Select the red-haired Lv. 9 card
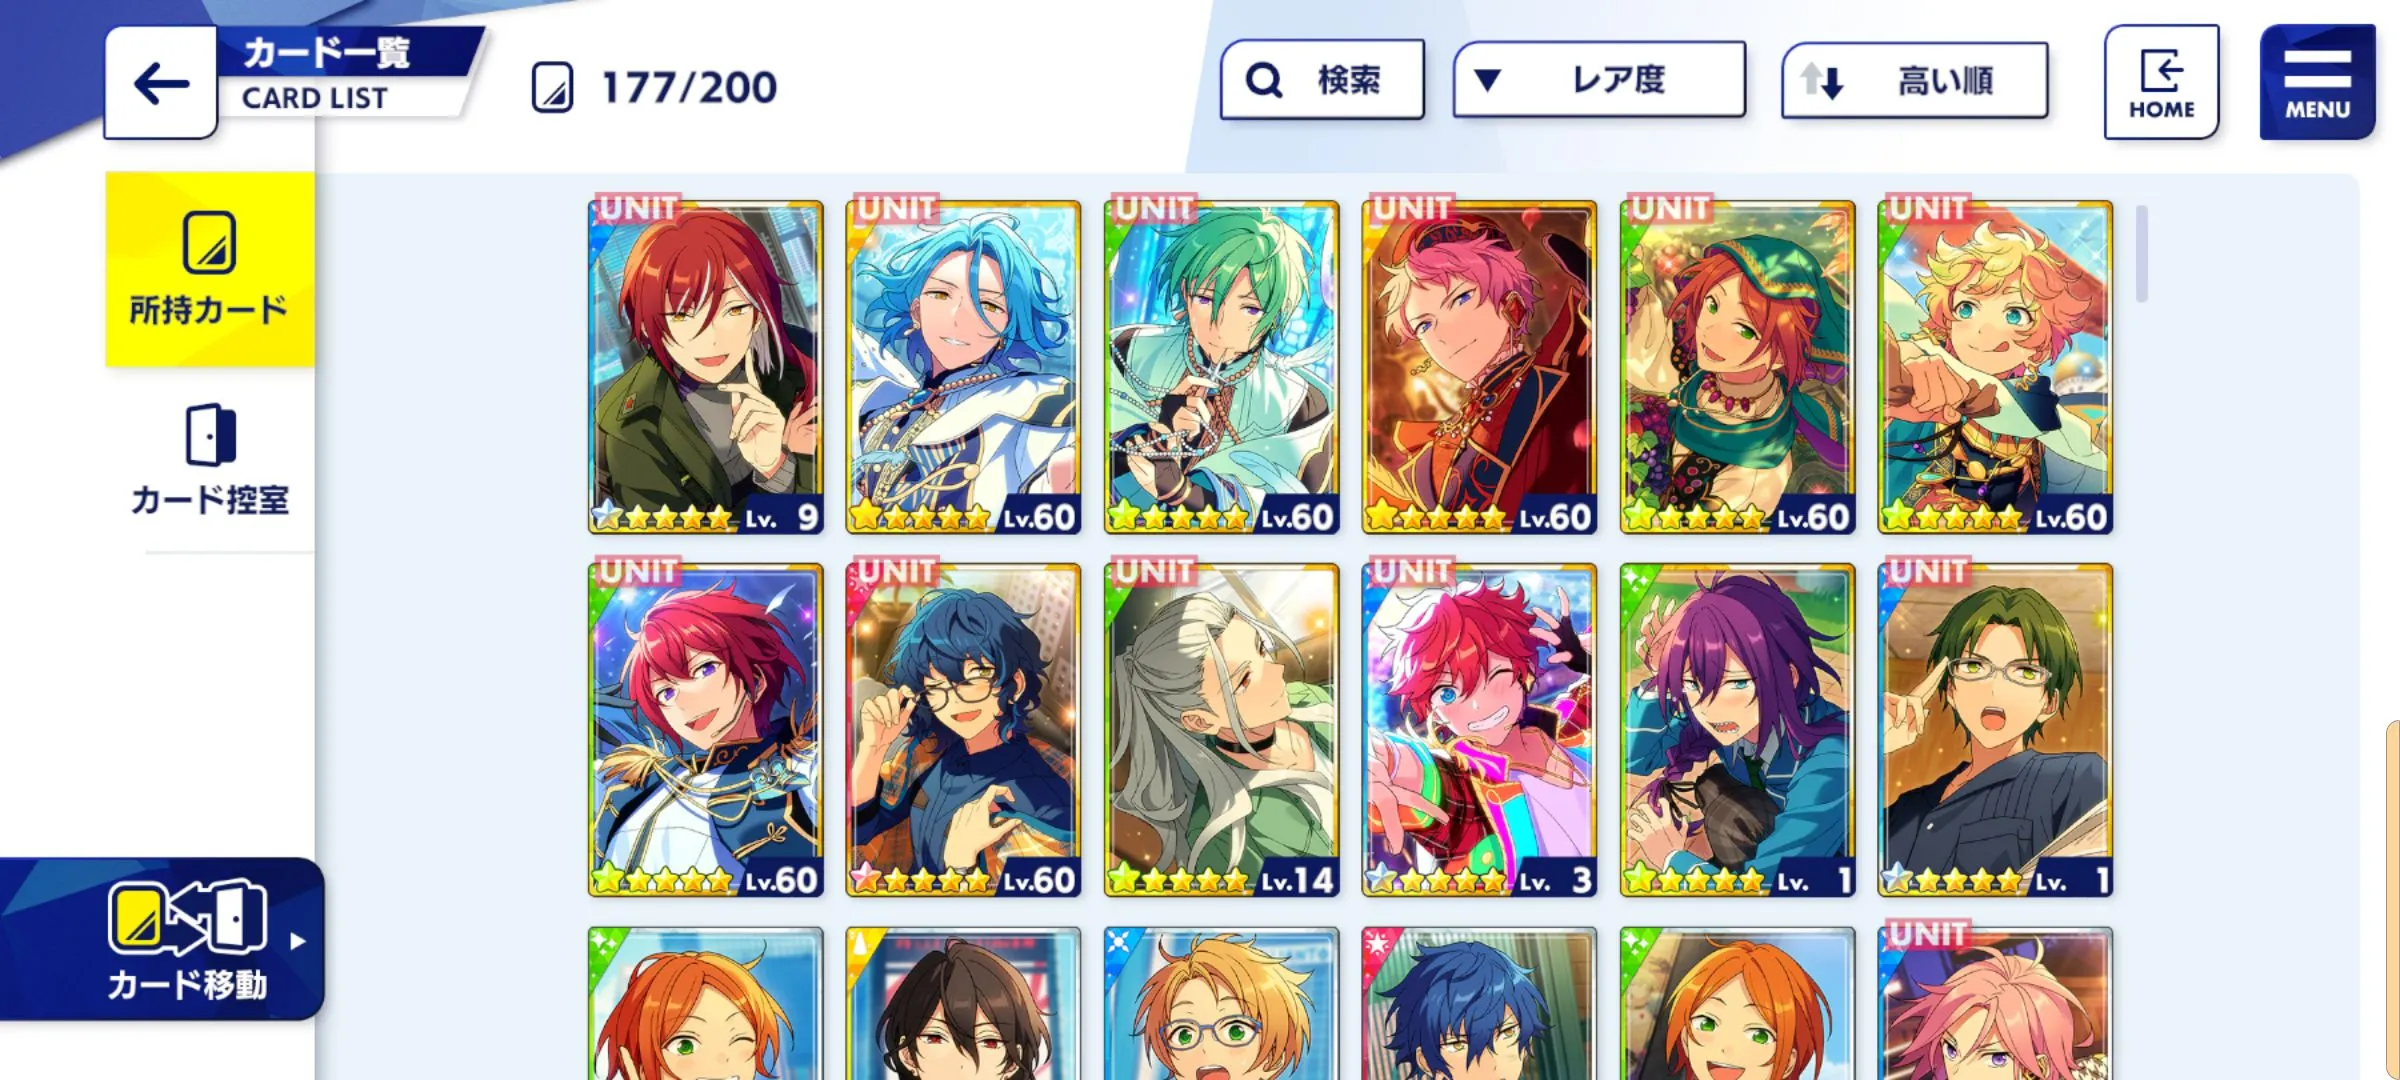Viewport: 2400px width, 1080px height. tap(706, 367)
